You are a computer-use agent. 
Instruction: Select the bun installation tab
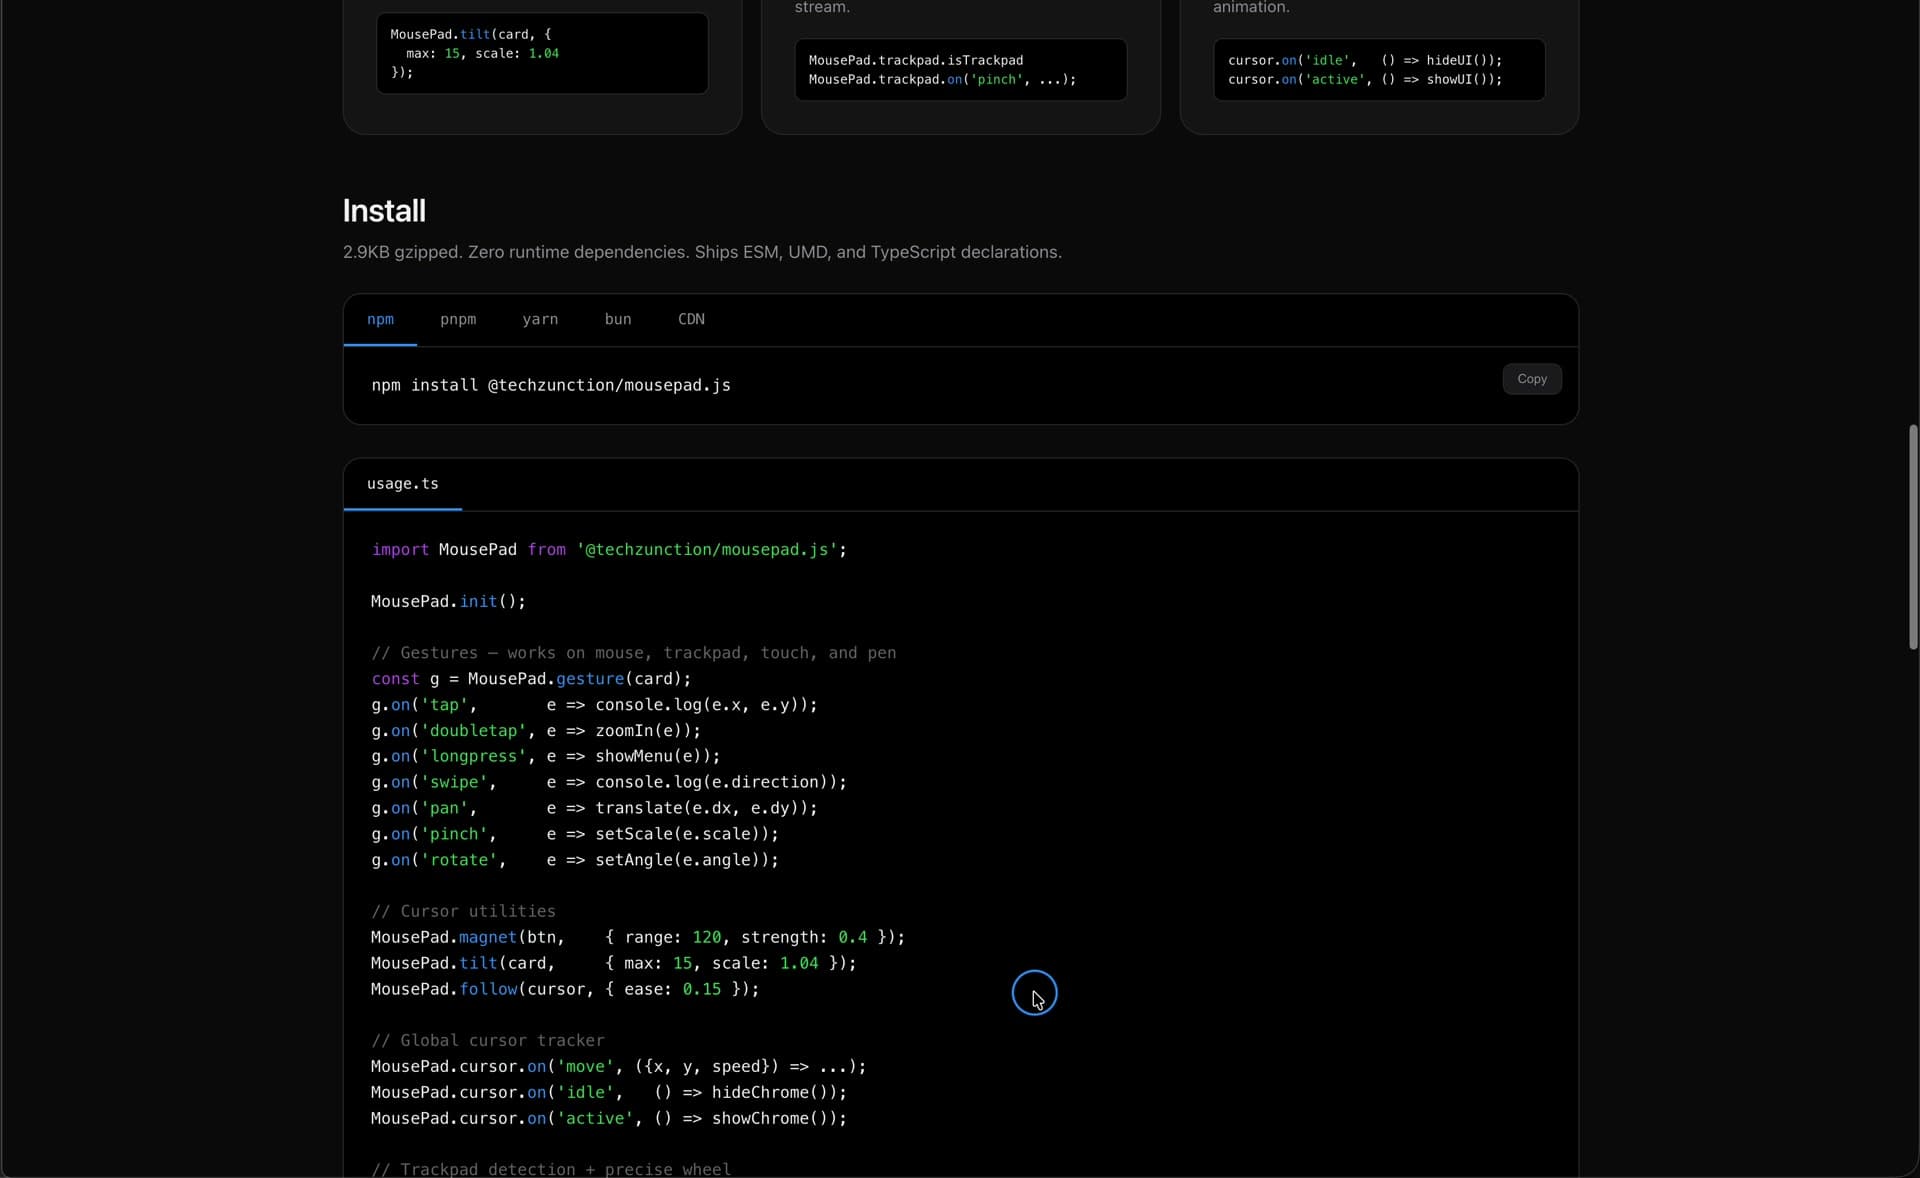pos(617,320)
